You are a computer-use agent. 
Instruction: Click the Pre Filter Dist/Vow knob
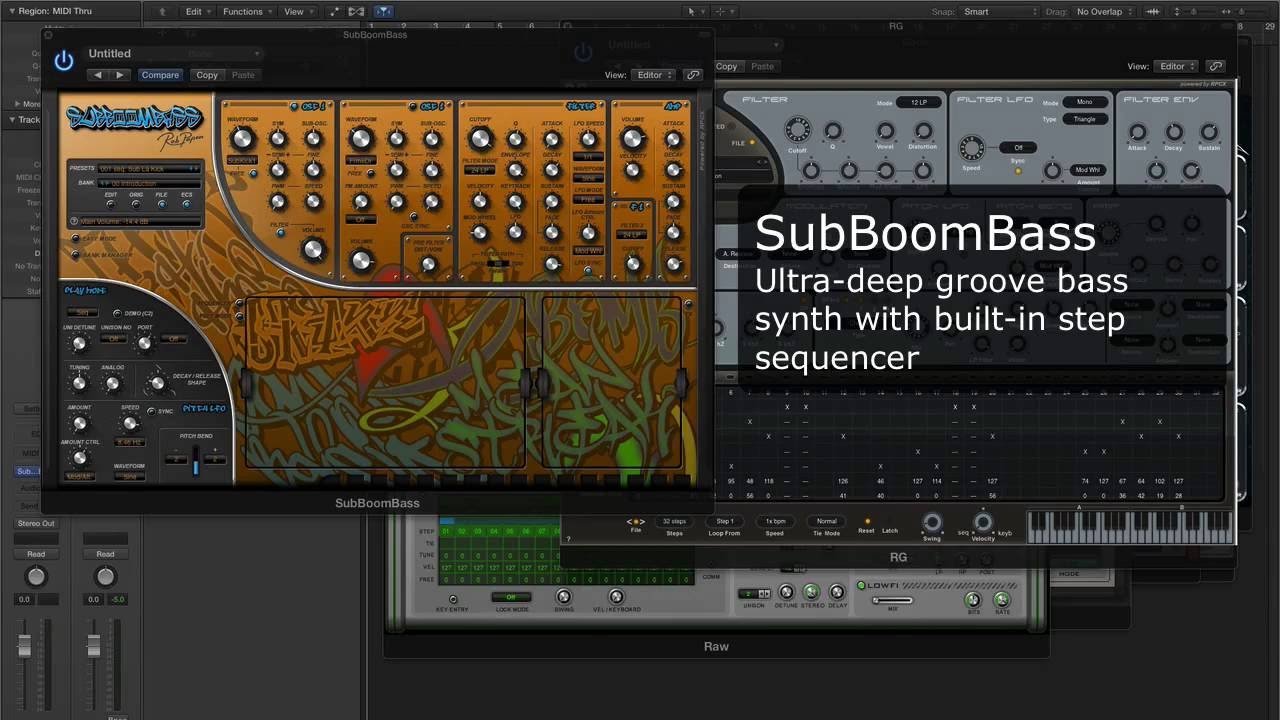tap(428, 265)
